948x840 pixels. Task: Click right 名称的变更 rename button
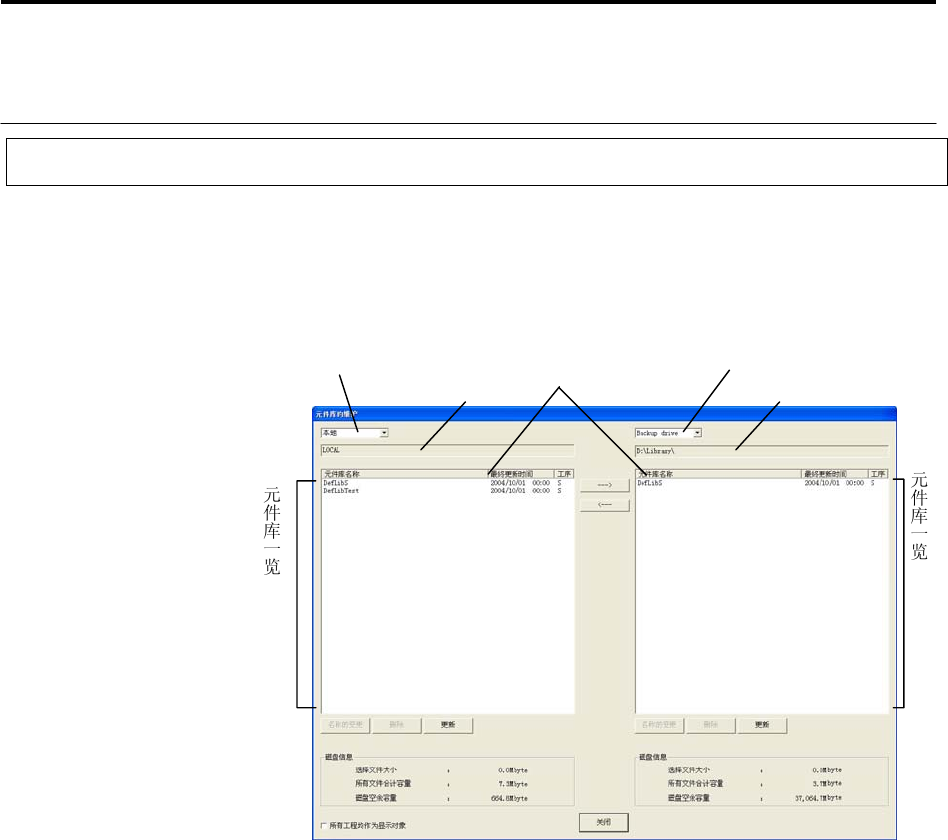click(659, 725)
